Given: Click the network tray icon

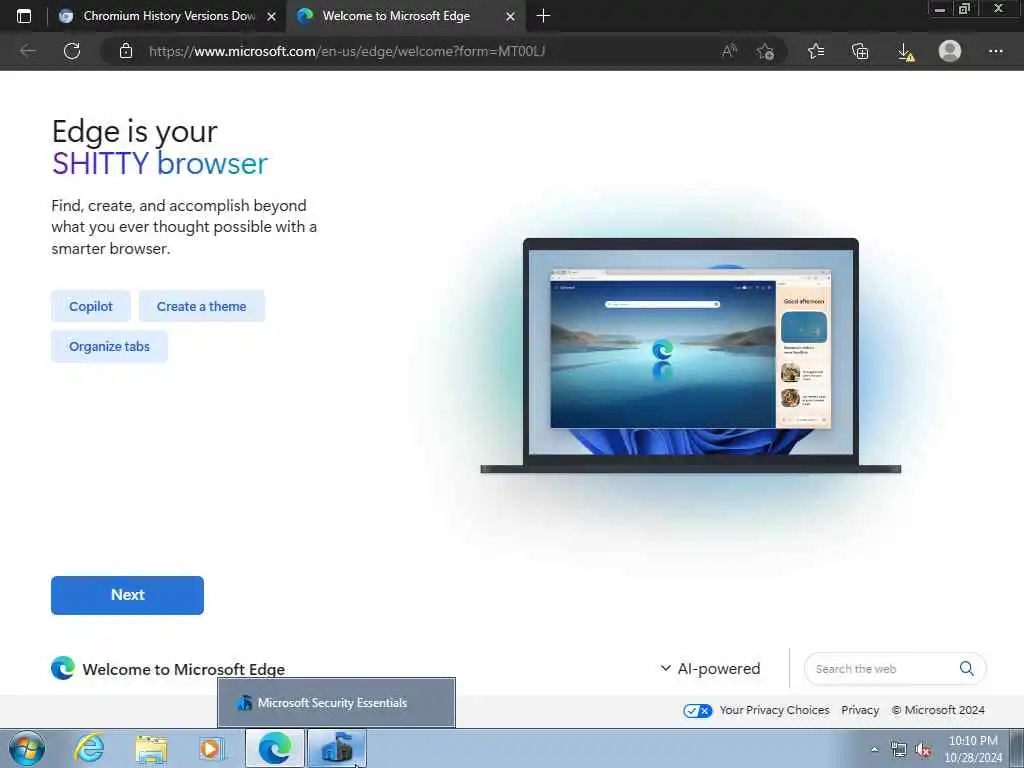Looking at the screenshot, I should 899,750.
